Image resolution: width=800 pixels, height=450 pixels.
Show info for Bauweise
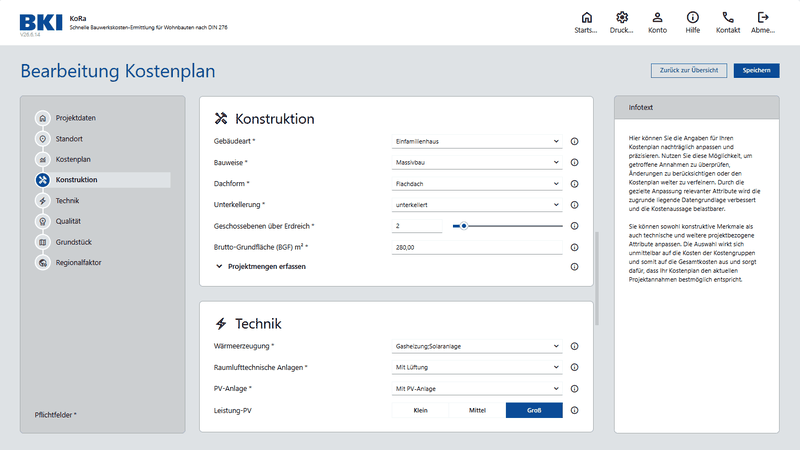coord(574,162)
